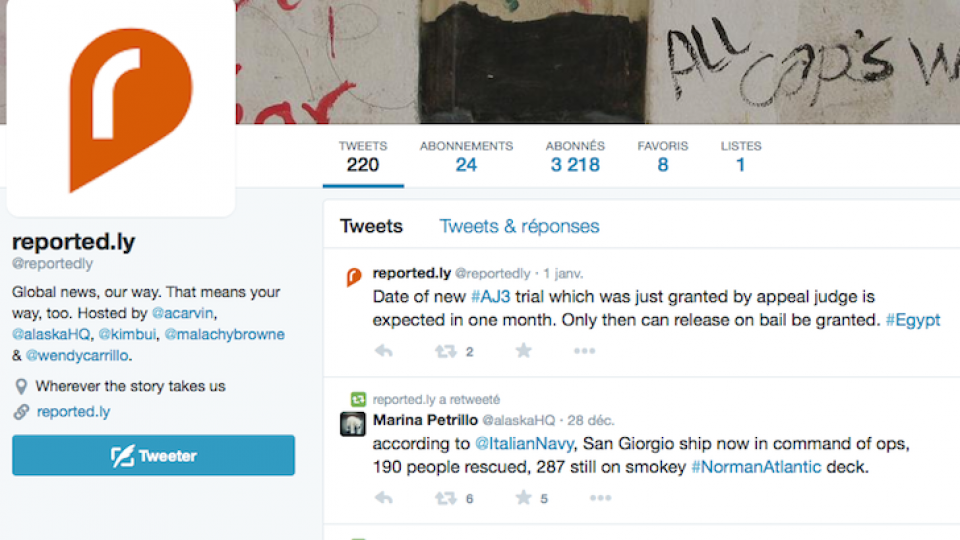Screen dimensions: 960x540
Task: Reply to the Marina Petrillo tweet
Action: coord(384,498)
